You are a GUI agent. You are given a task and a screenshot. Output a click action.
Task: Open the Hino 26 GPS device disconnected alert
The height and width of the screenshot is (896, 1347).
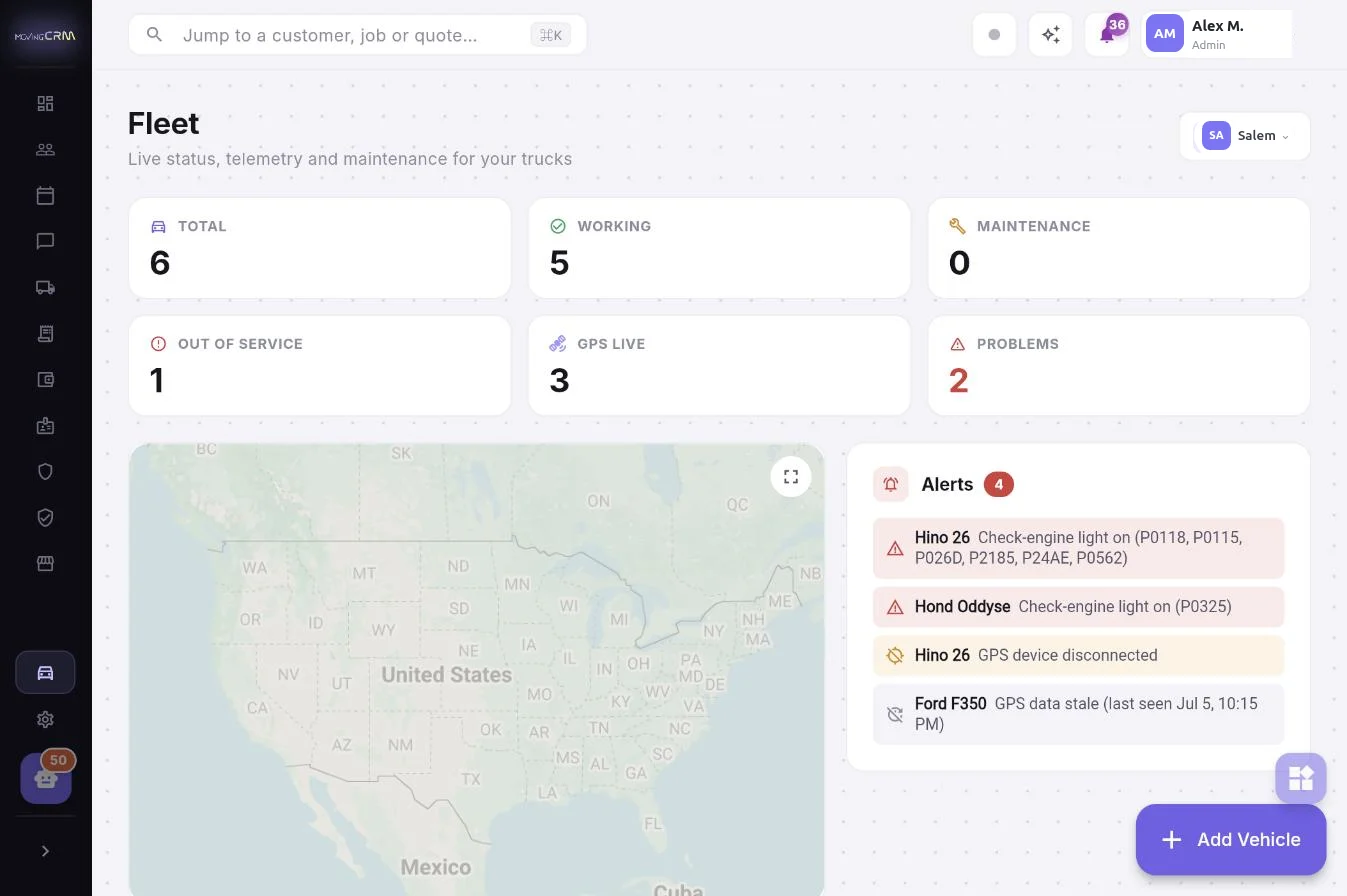tap(1078, 656)
